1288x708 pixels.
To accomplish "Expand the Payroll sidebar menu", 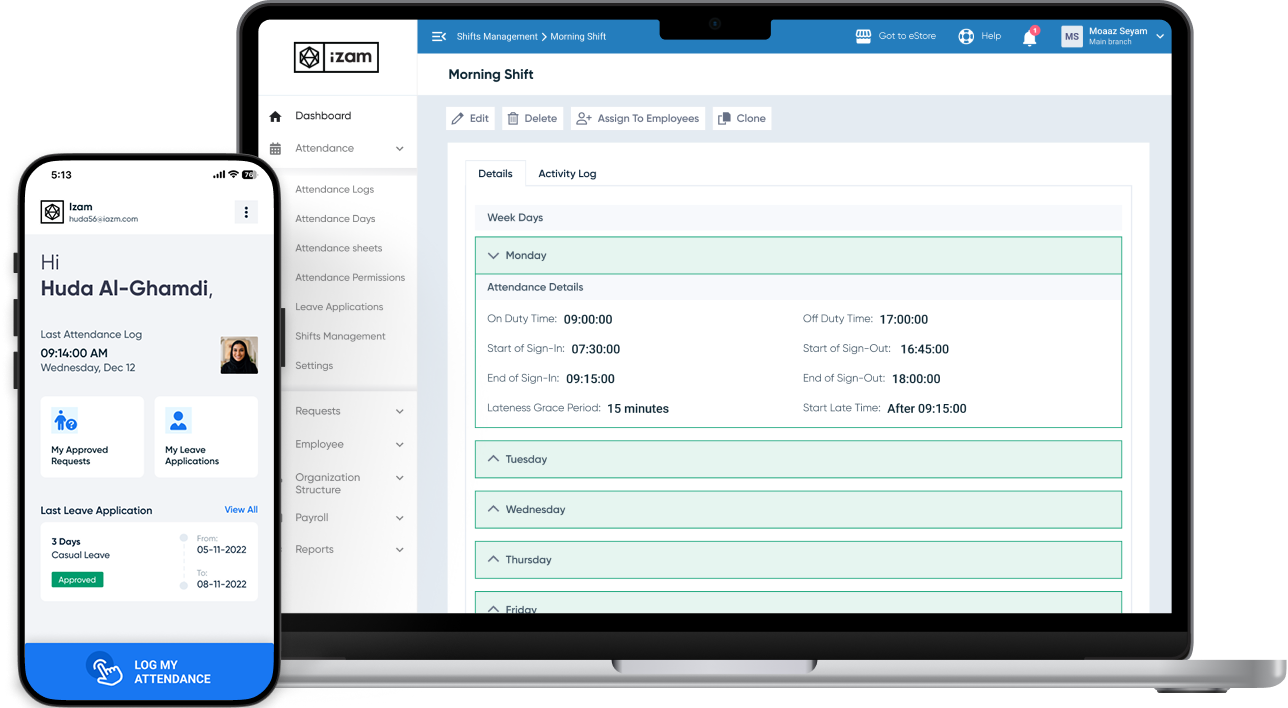I will coord(399,518).
